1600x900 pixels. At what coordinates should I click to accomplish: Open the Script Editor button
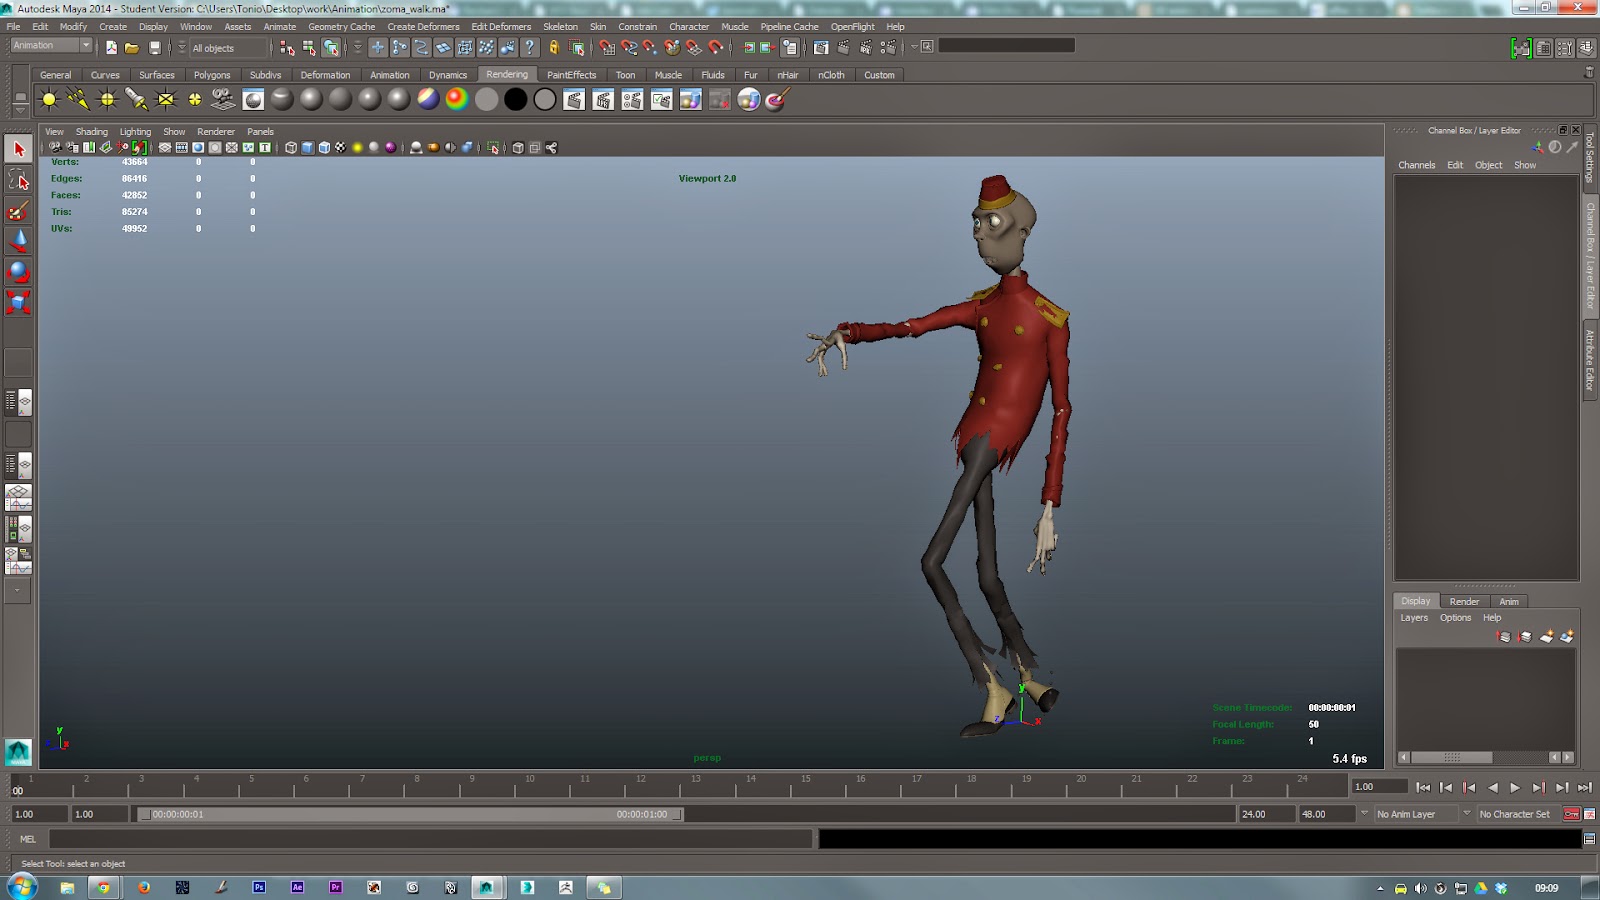[x=1589, y=839]
